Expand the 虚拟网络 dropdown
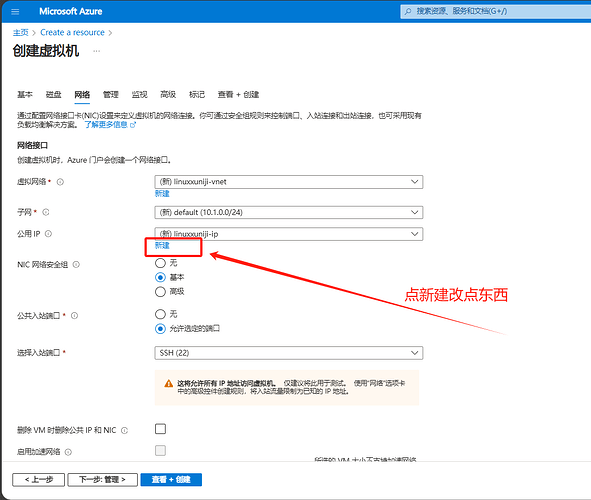 (289, 182)
